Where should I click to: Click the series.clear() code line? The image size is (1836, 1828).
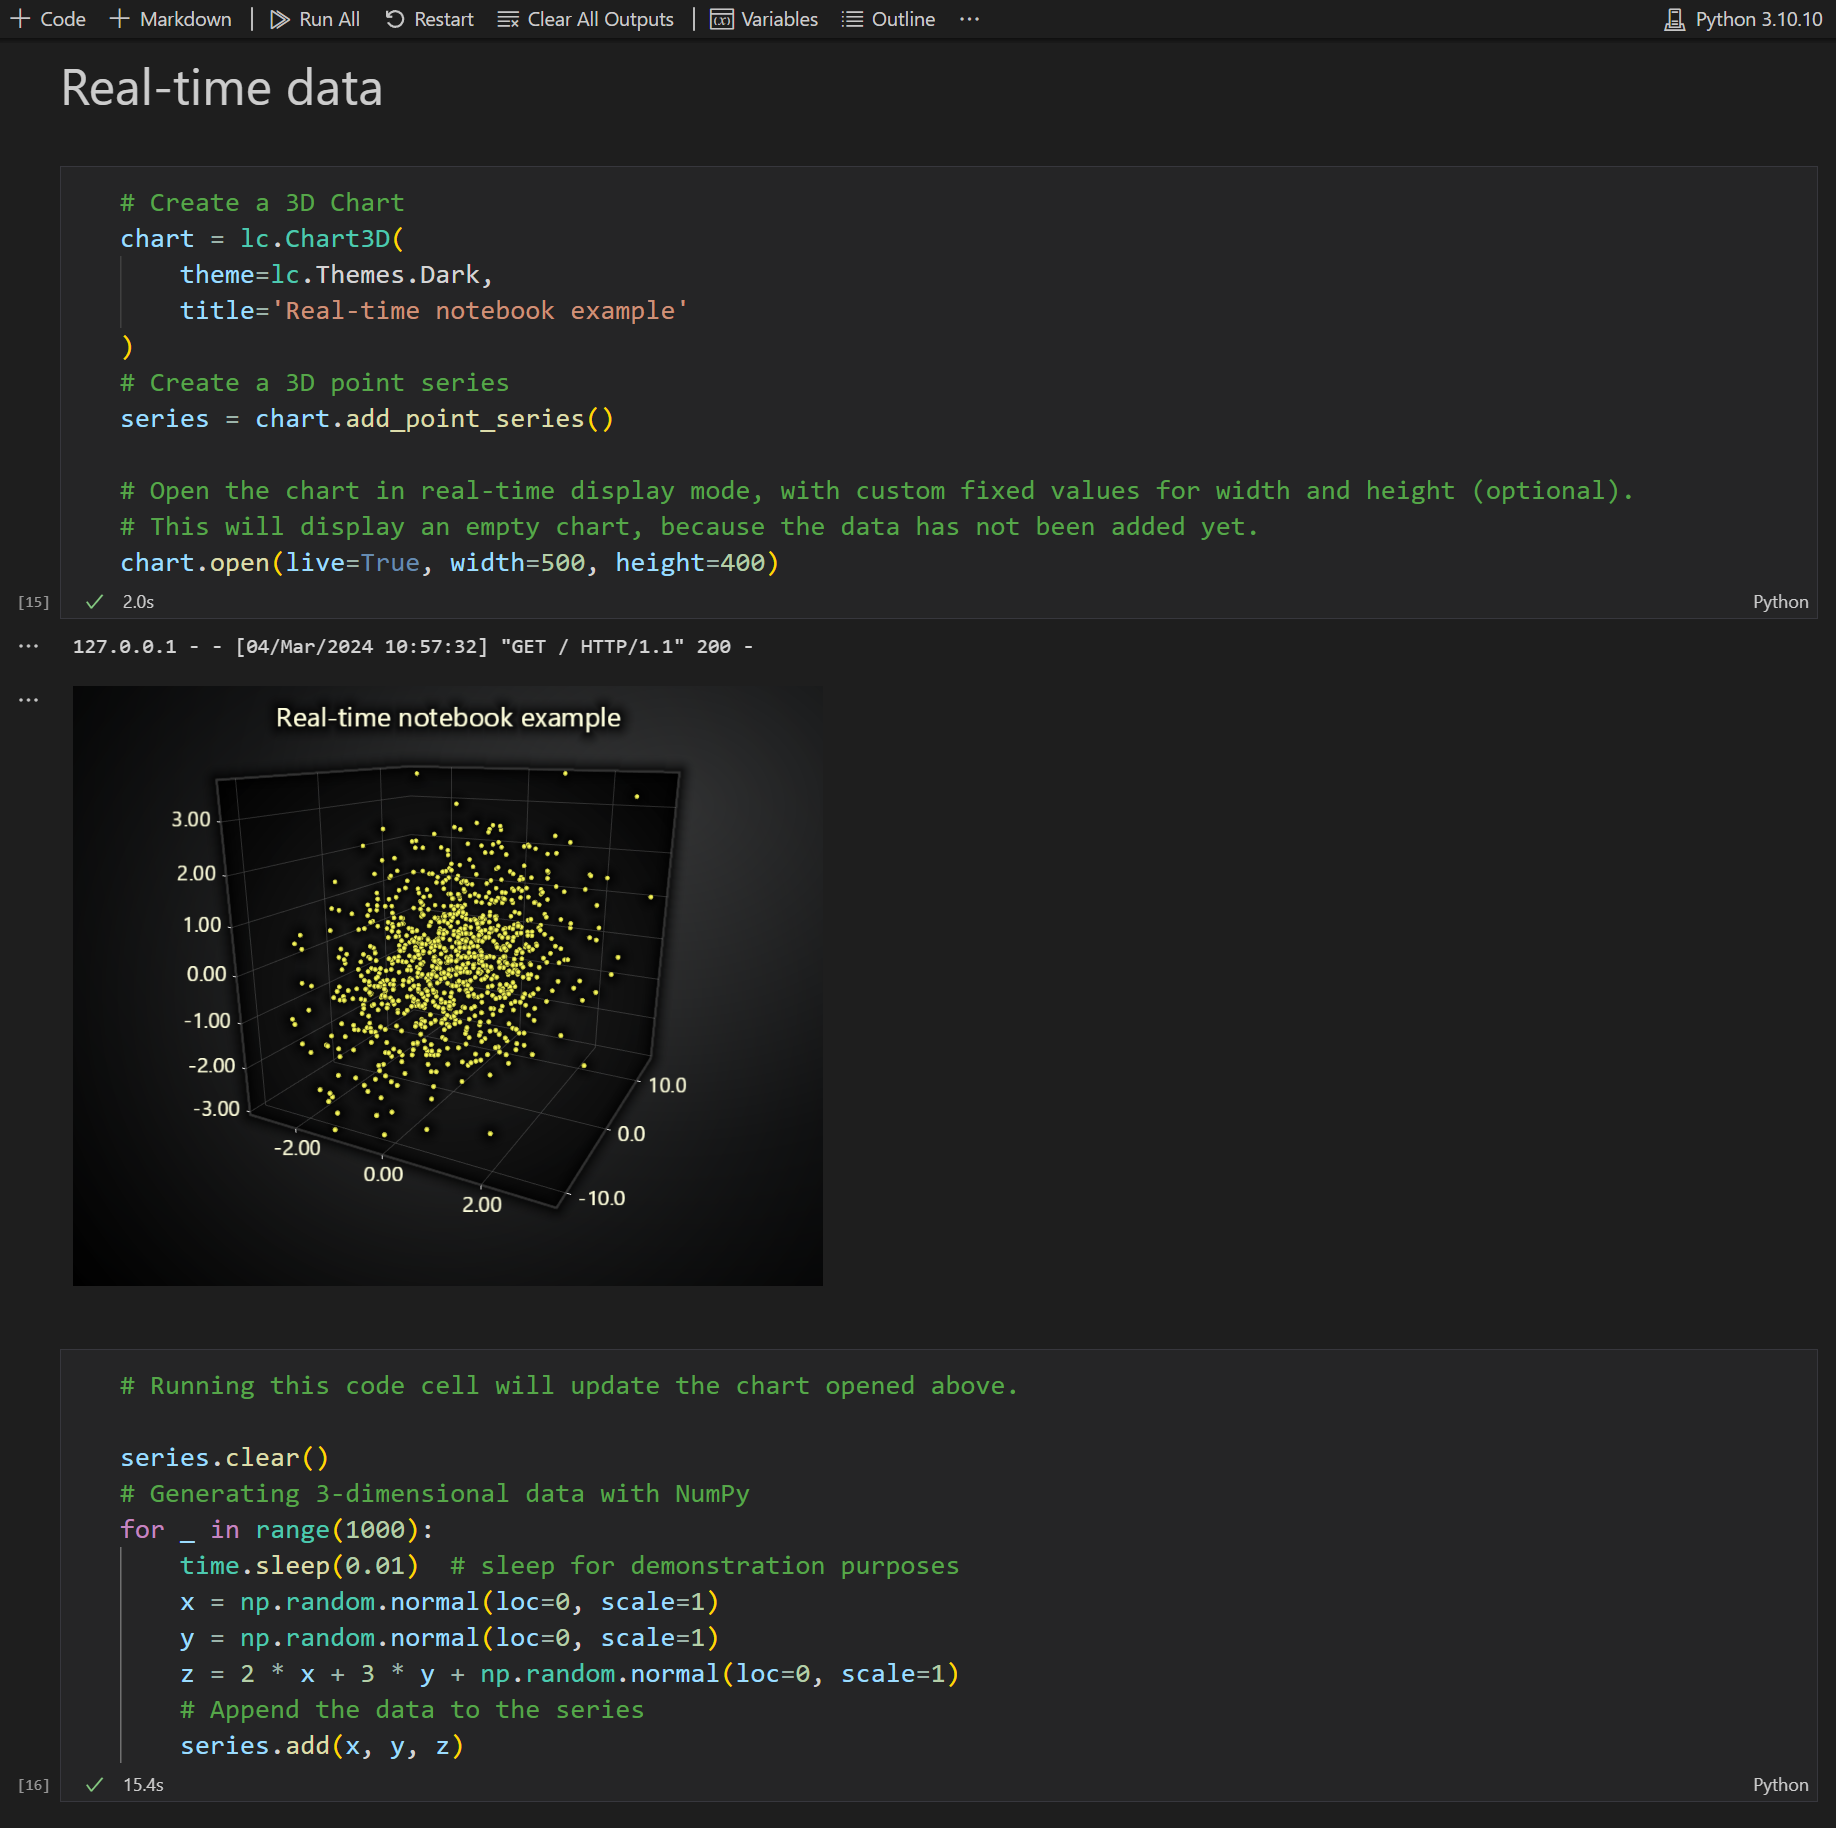(225, 1458)
